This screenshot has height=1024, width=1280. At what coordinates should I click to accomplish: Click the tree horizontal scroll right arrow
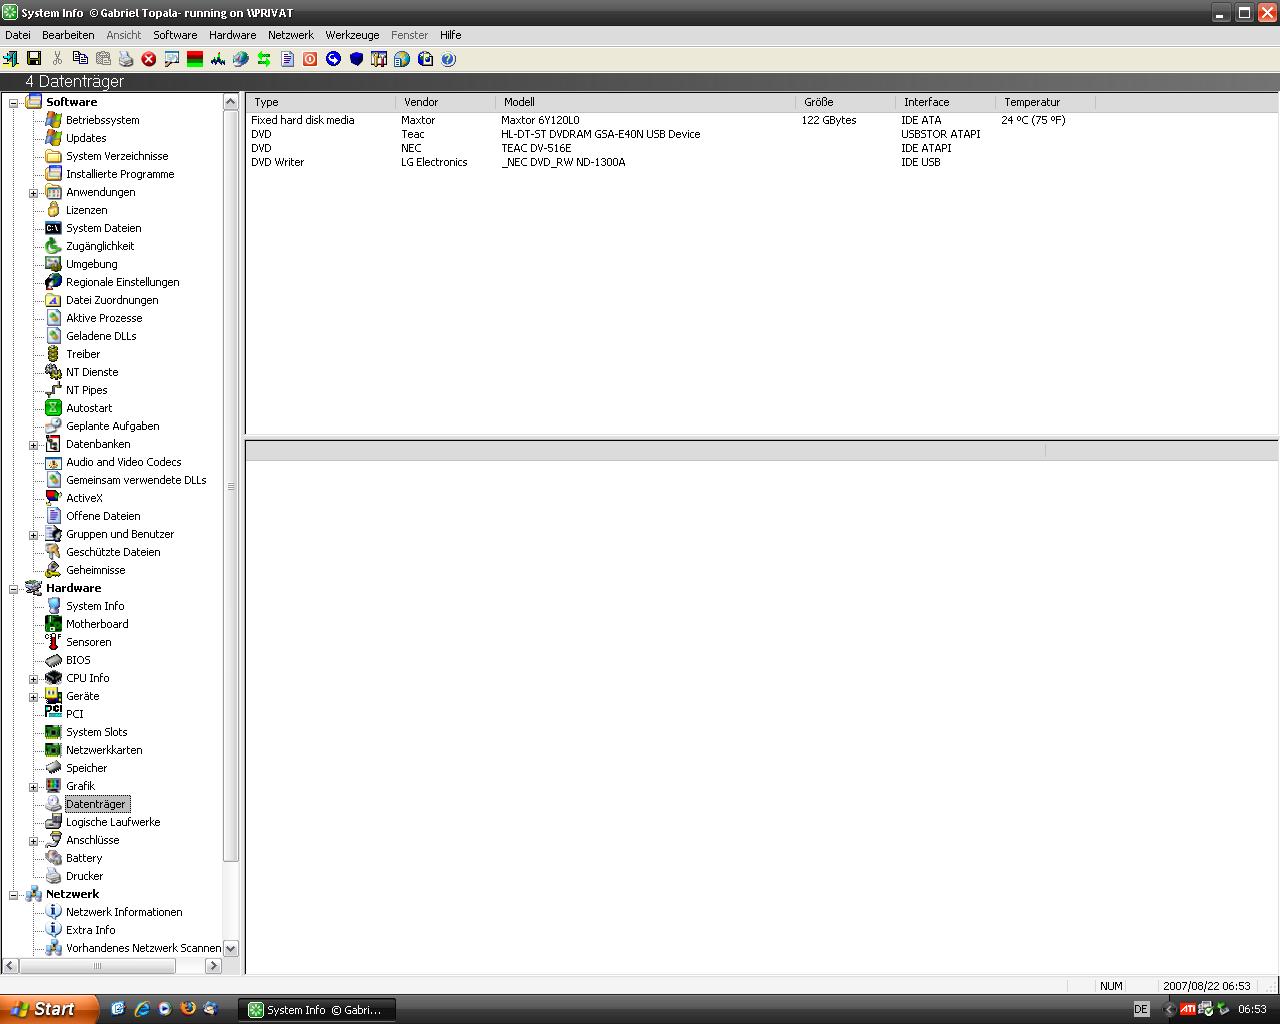[213, 965]
